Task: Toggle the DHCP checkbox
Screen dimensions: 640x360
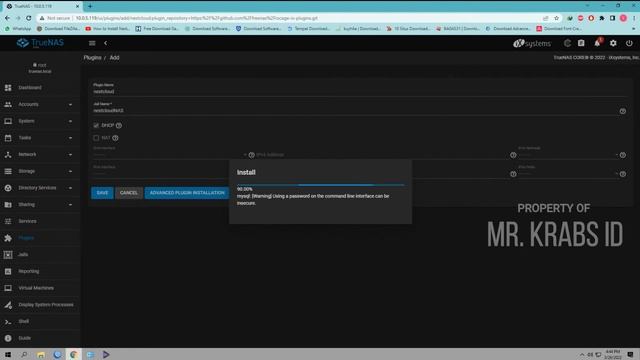Action: click(x=96, y=125)
